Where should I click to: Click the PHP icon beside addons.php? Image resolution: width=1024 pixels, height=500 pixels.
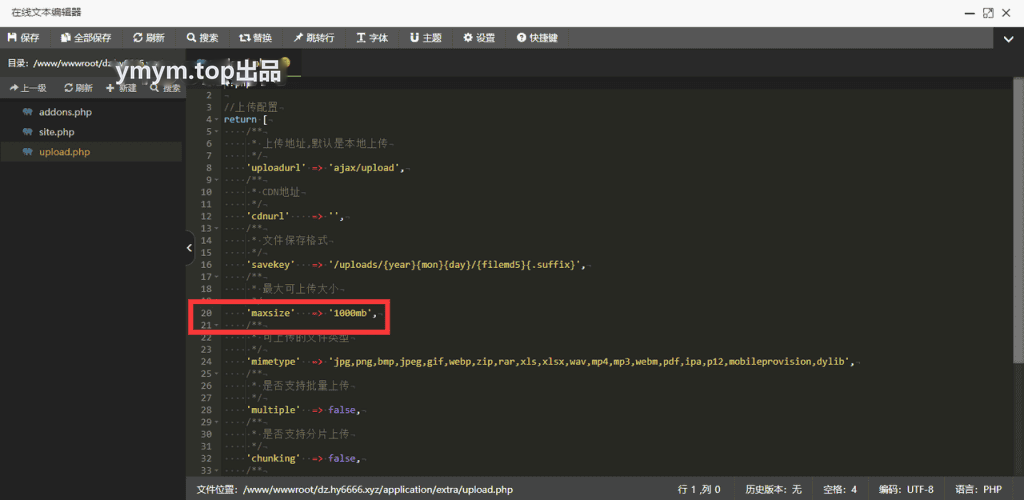pos(27,112)
